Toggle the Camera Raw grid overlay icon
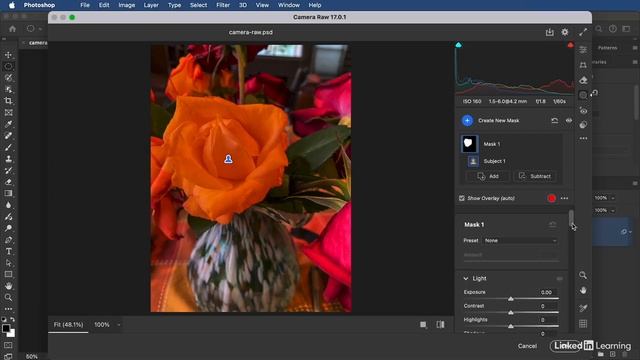Image resolution: width=640 pixels, height=360 pixels. click(x=583, y=324)
